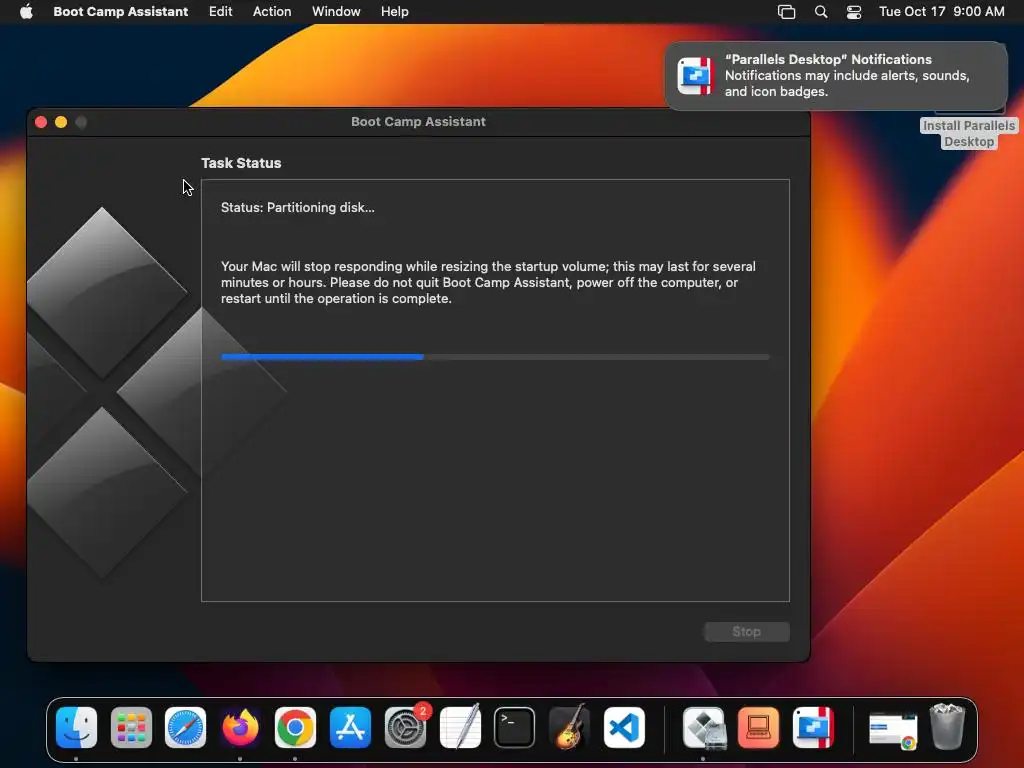Open Visual Studio Code from the Dock
The width and height of the screenshot is (1024, 768).
(x=624, y=727)
